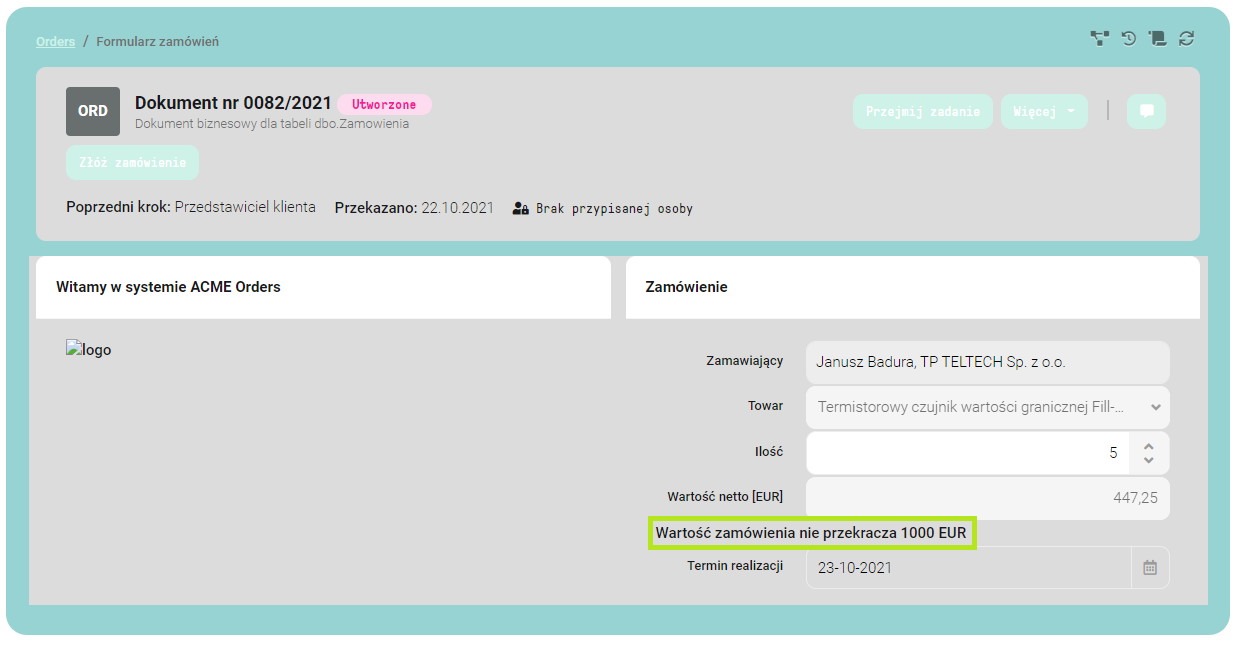Decrease Ilość with the down arrow
1235x647 pixels.
coord(1149,460)
